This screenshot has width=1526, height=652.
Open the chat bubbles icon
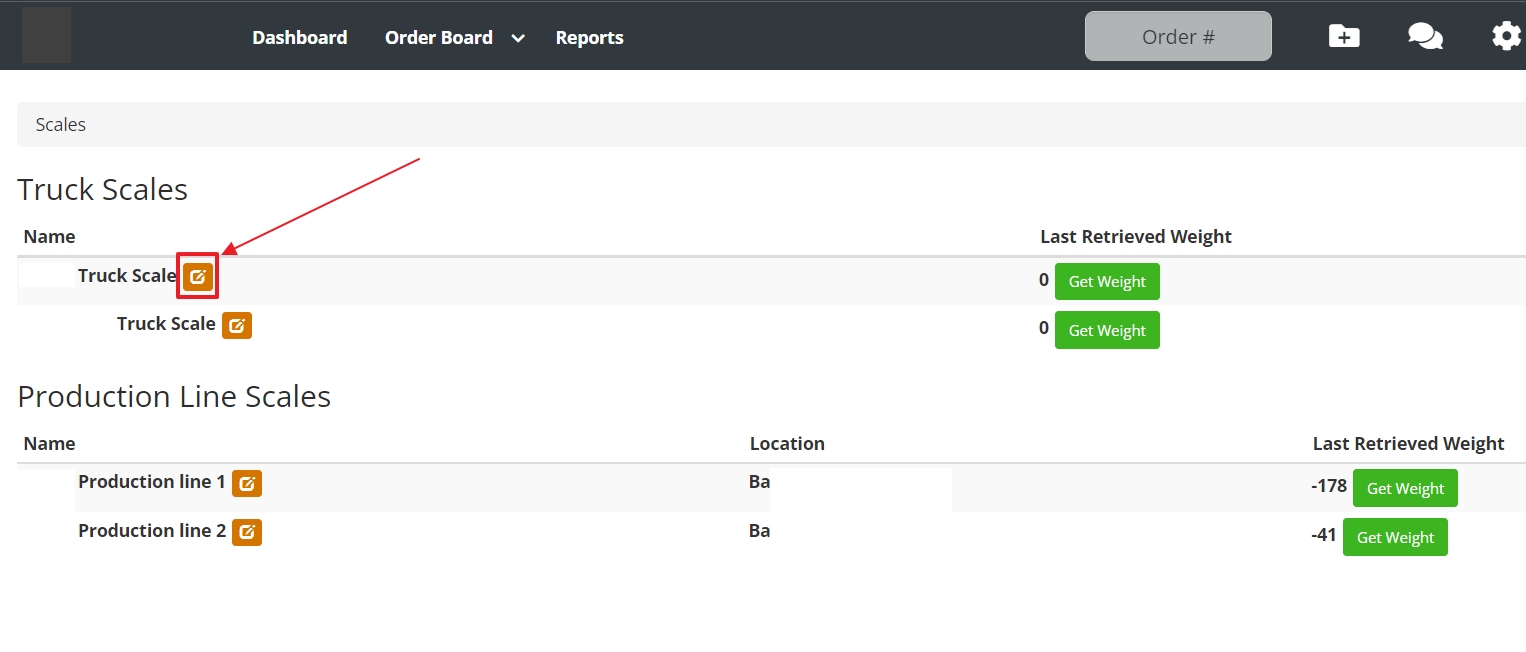click(1424, 37)
